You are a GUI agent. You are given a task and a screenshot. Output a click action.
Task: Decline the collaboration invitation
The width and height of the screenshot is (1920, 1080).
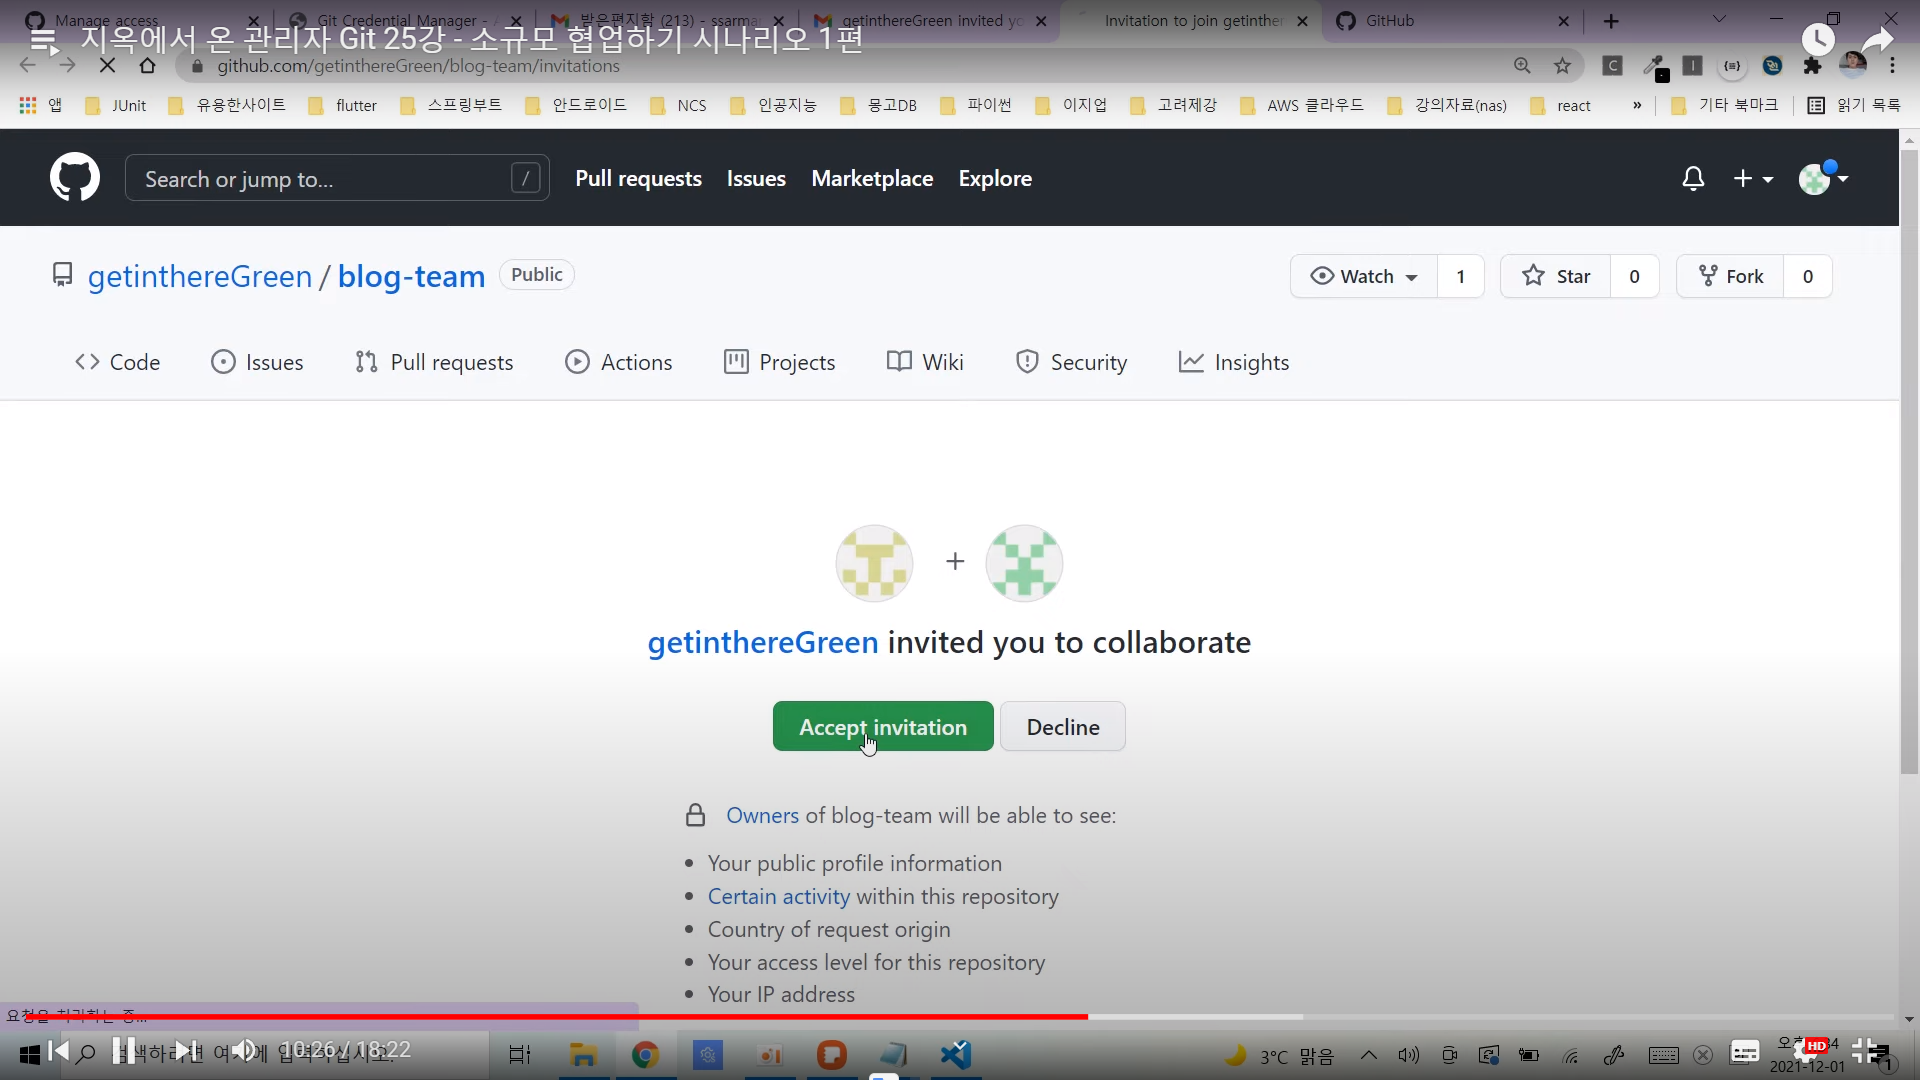click(1063, 726)
